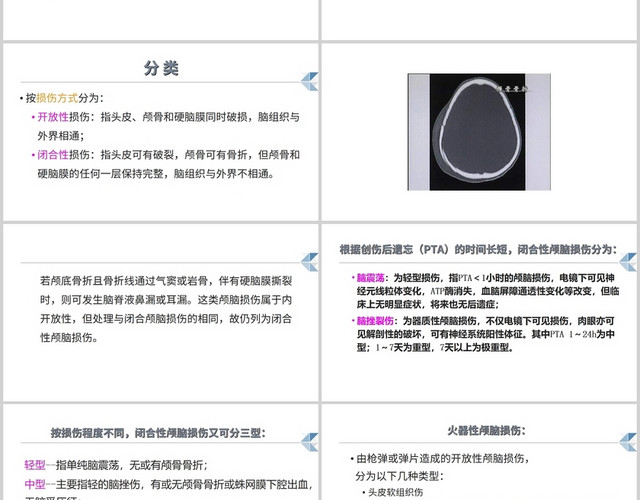Open the skull CT scan image
The image size is (640, 500).
(479, 132)
